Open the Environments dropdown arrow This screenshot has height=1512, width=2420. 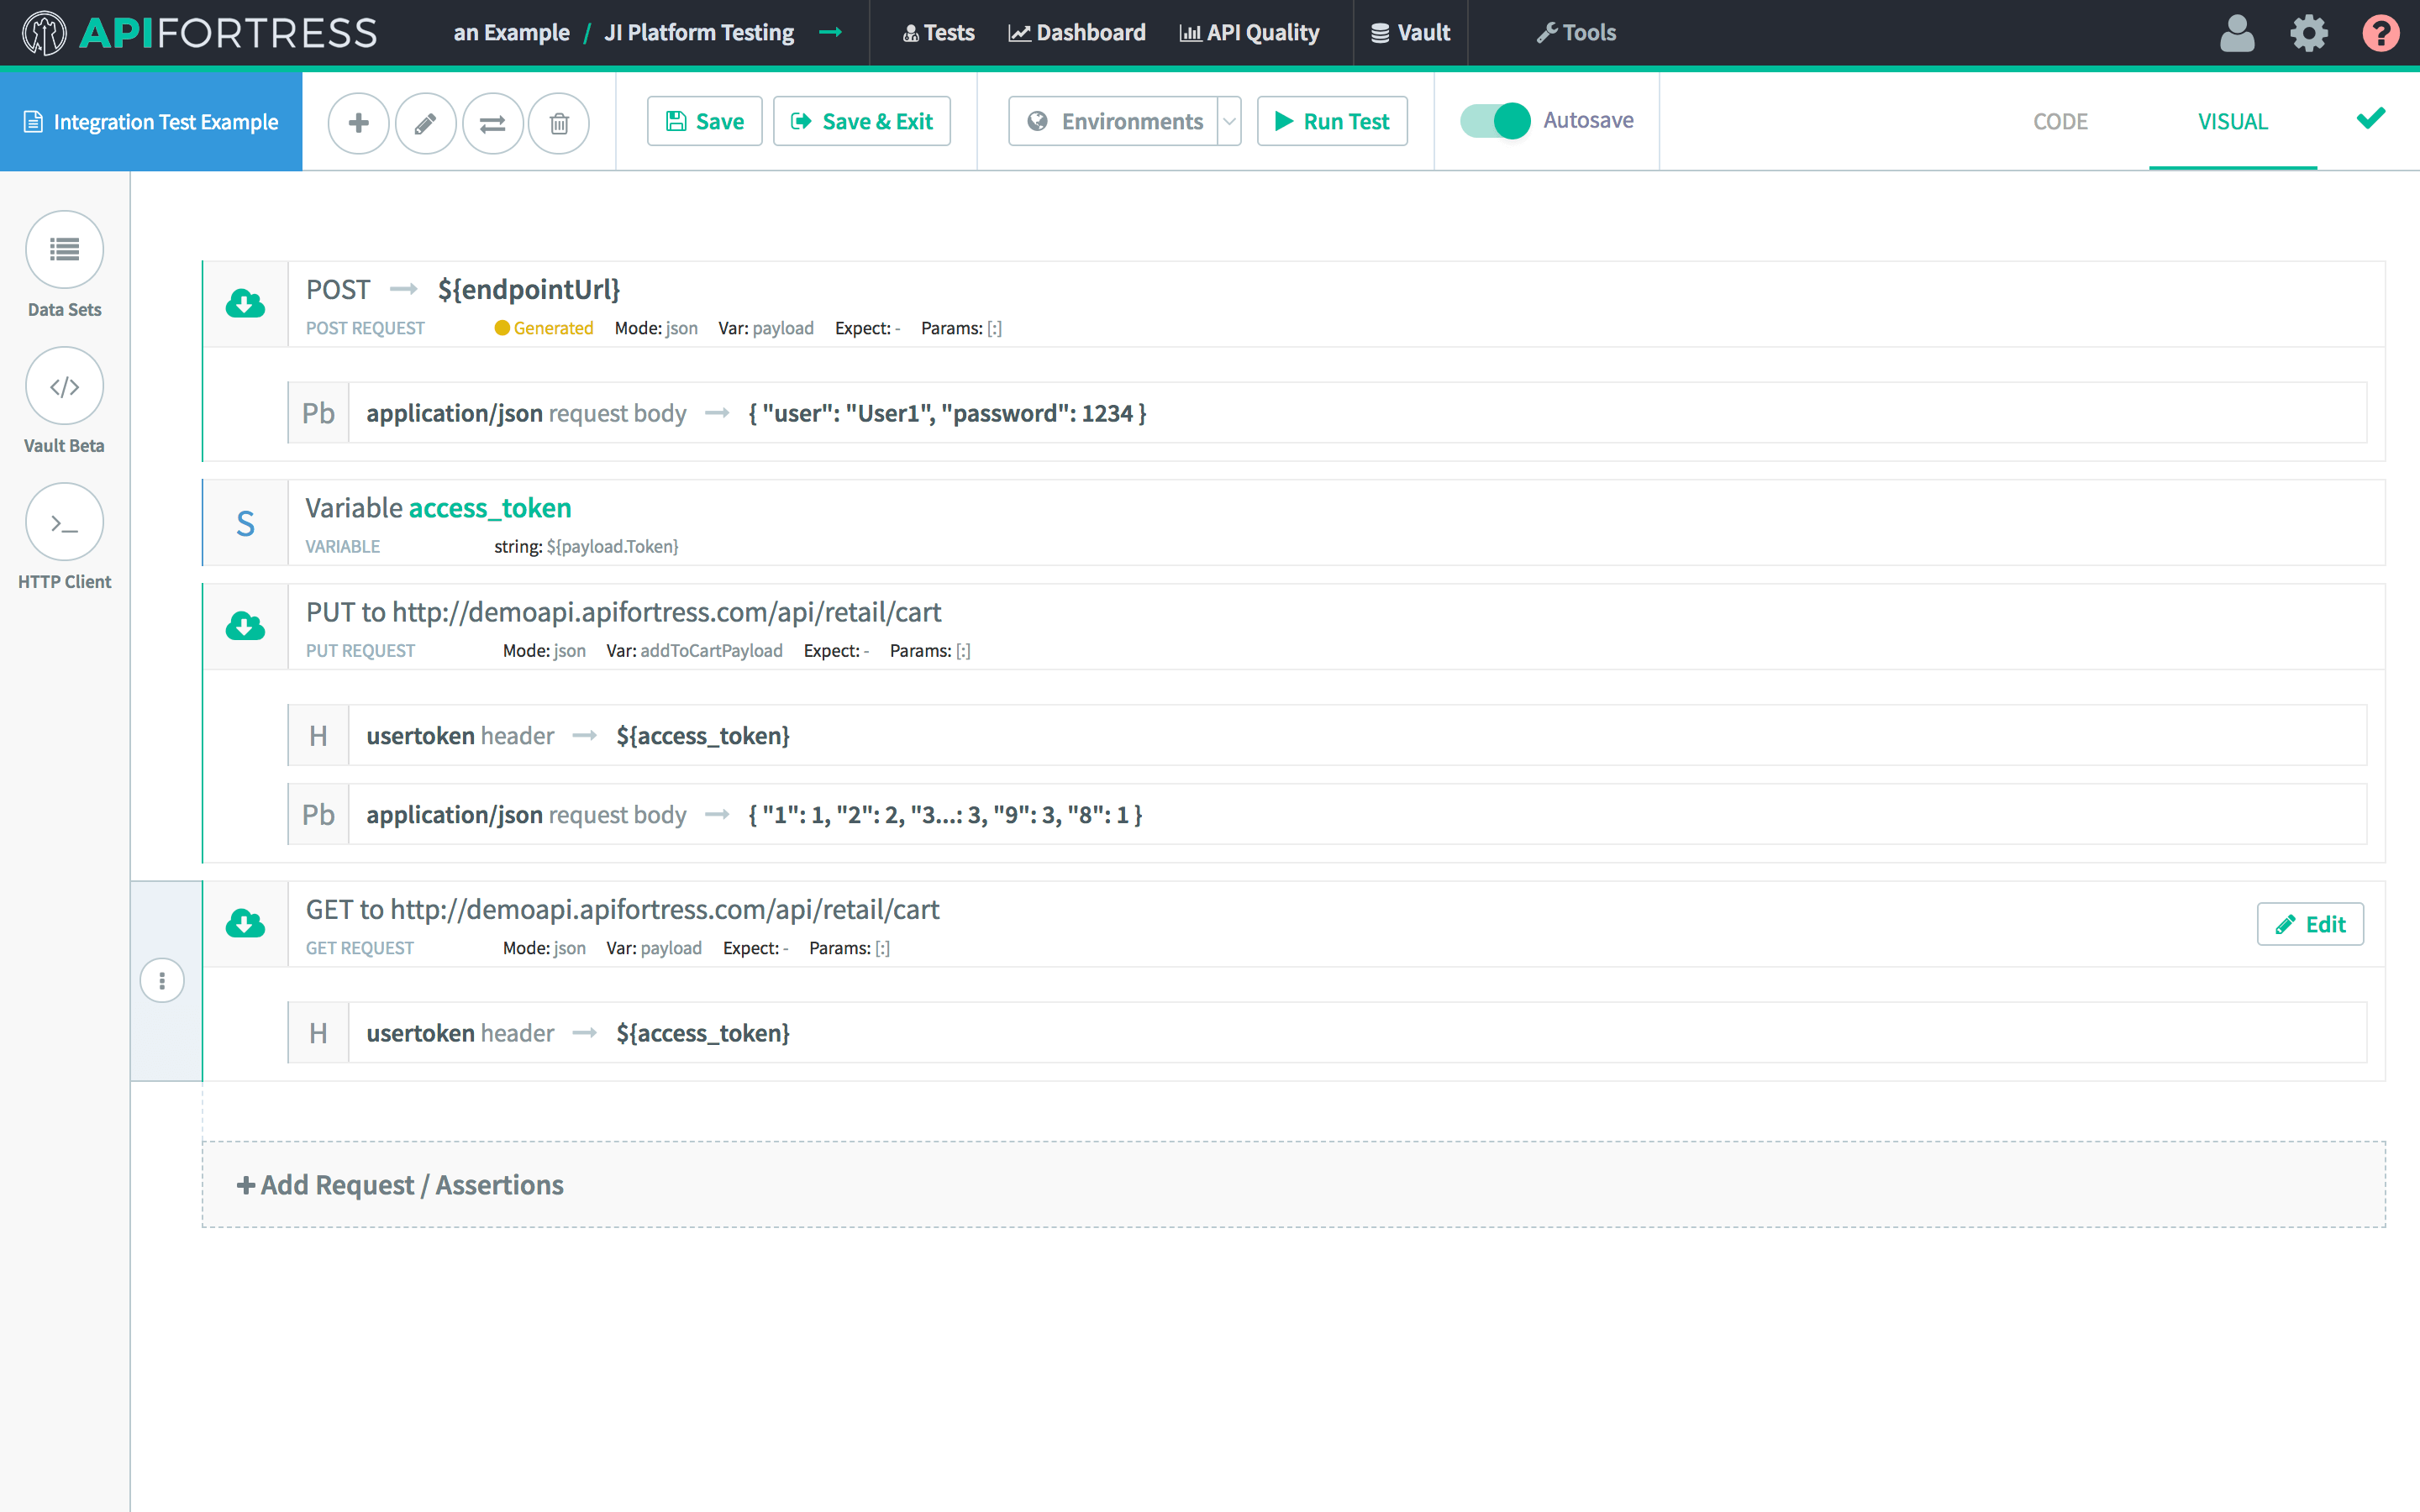click(x=1229, y=121)
